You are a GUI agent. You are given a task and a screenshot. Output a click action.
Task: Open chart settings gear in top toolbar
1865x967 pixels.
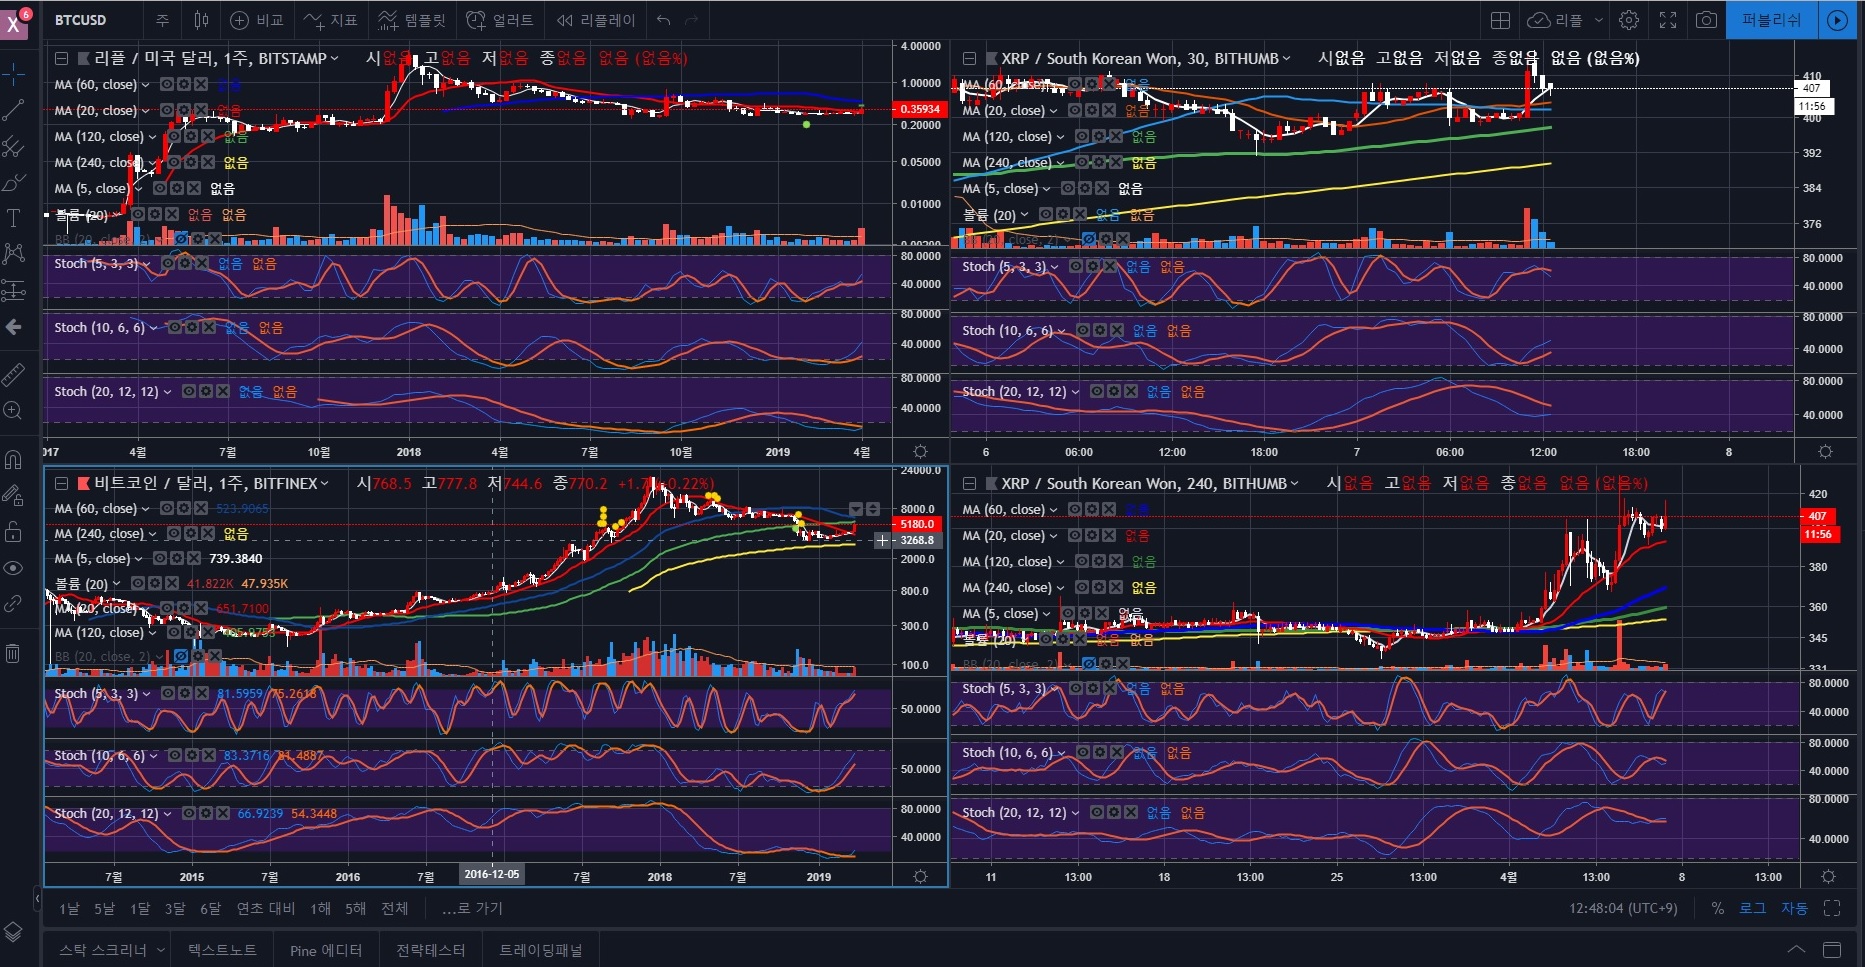coord(1629,20)
